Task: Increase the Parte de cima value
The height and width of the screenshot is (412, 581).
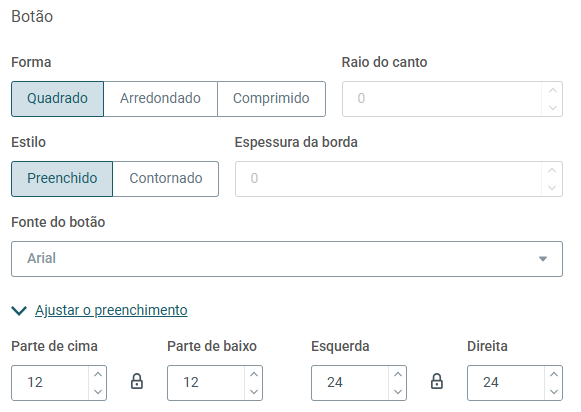Action: [x=98, y=375]
